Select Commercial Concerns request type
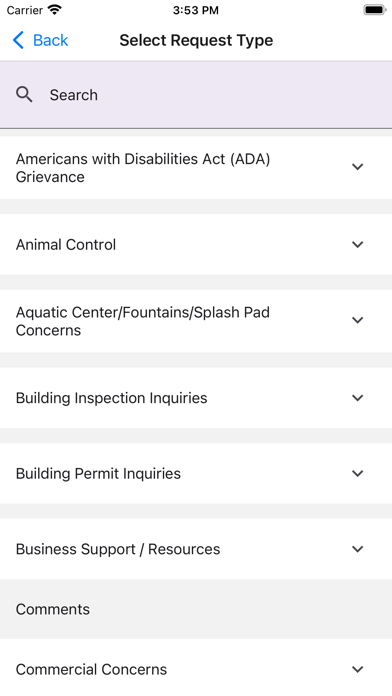 click(196, 668)
